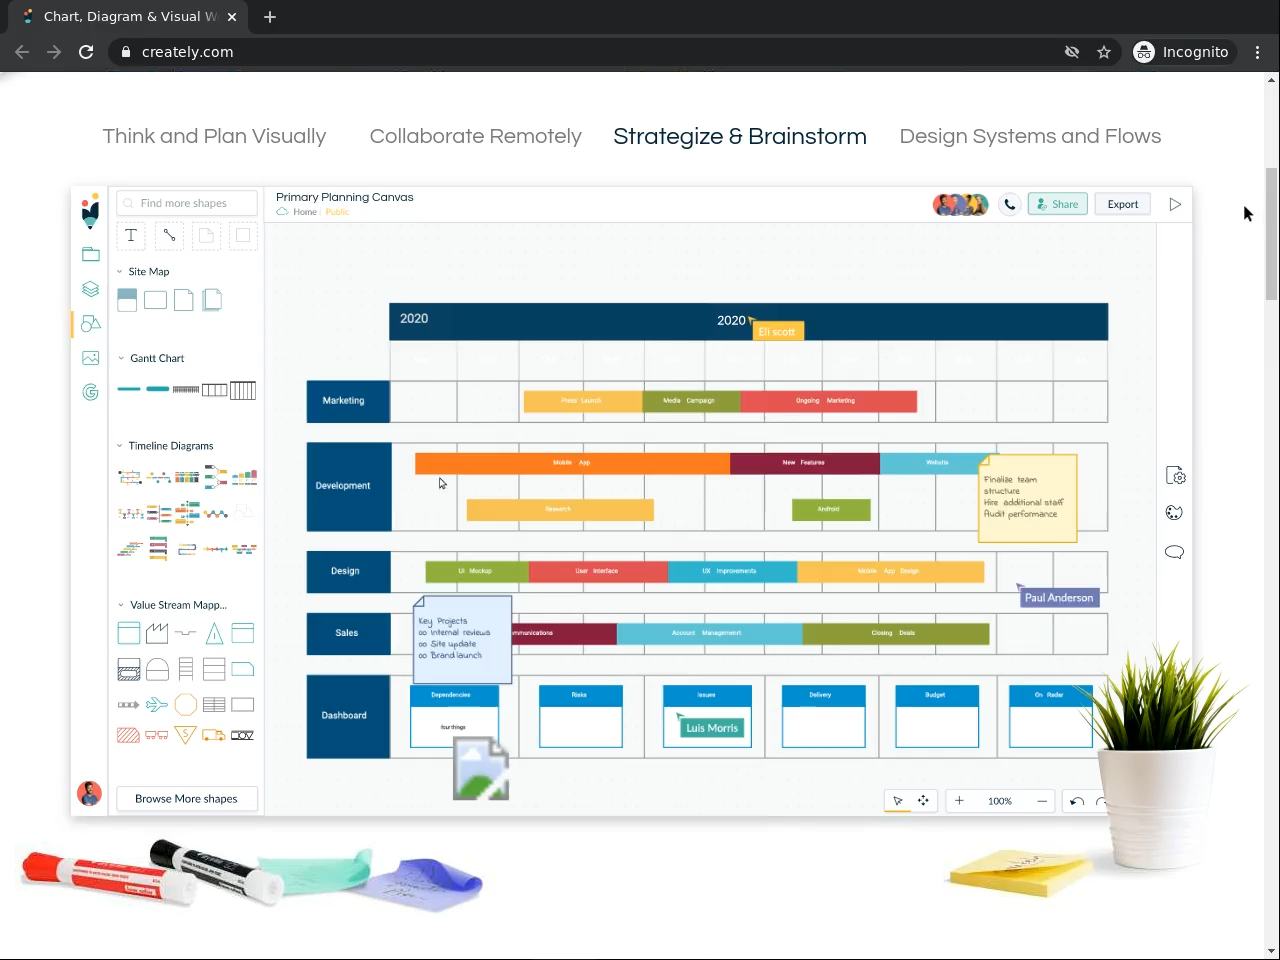1280x960 pixels.
Task: Open a new browser tab
Action: point(270,16)
